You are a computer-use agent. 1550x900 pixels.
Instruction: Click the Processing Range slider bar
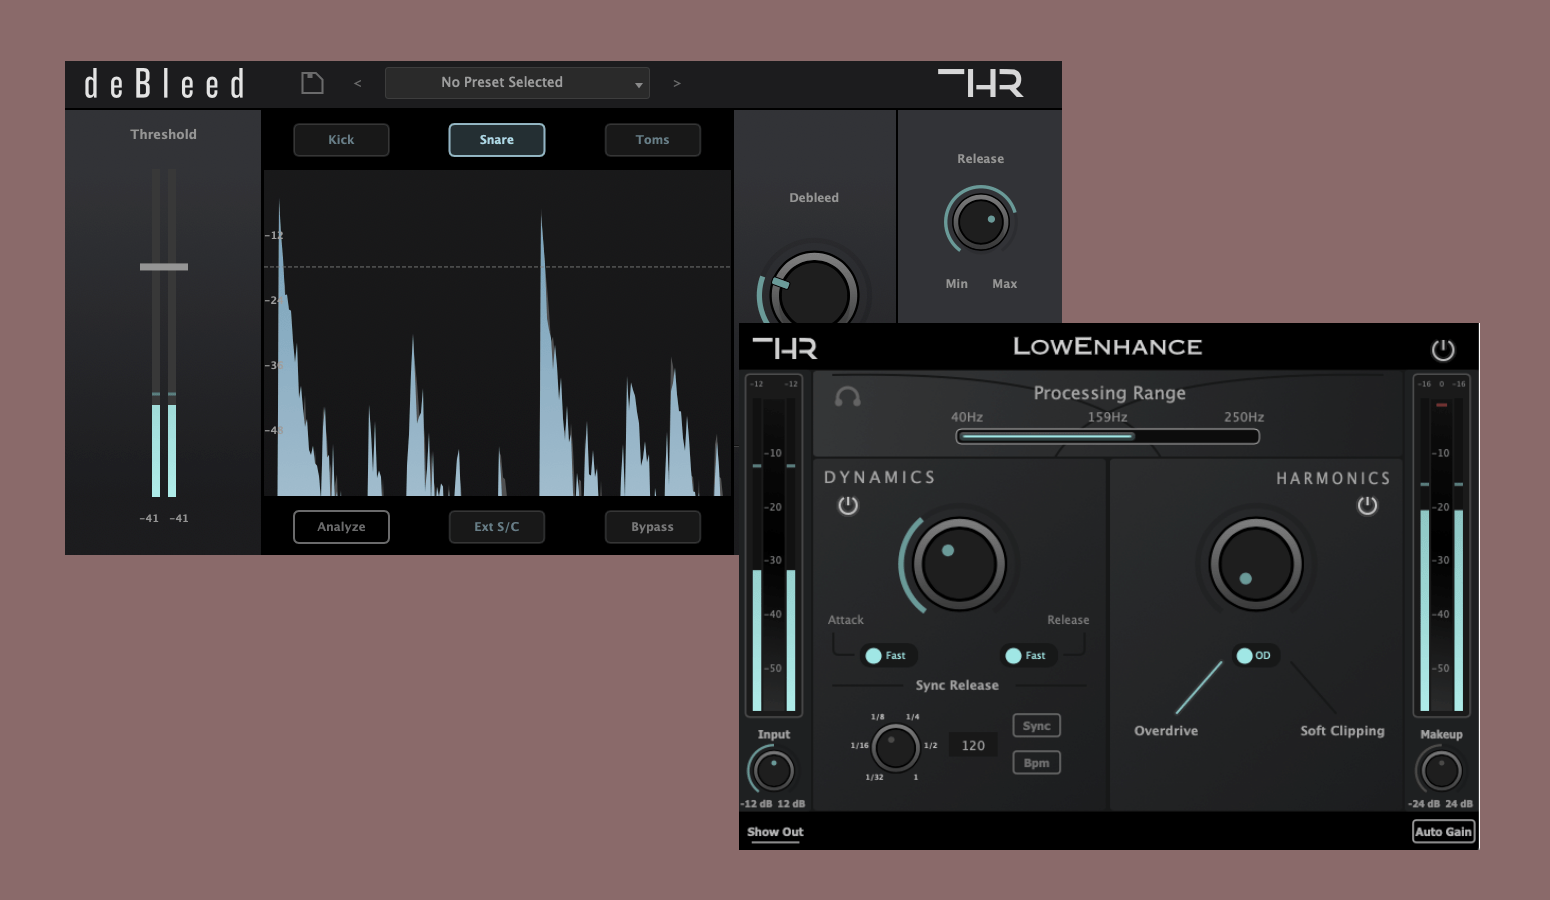coord(1108,436)
